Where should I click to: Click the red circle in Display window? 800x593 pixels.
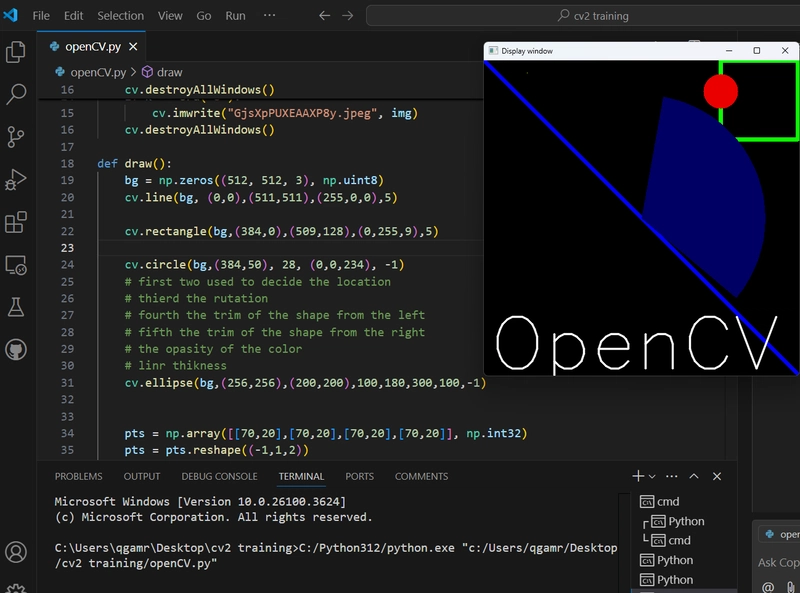[x=720, y=91]
